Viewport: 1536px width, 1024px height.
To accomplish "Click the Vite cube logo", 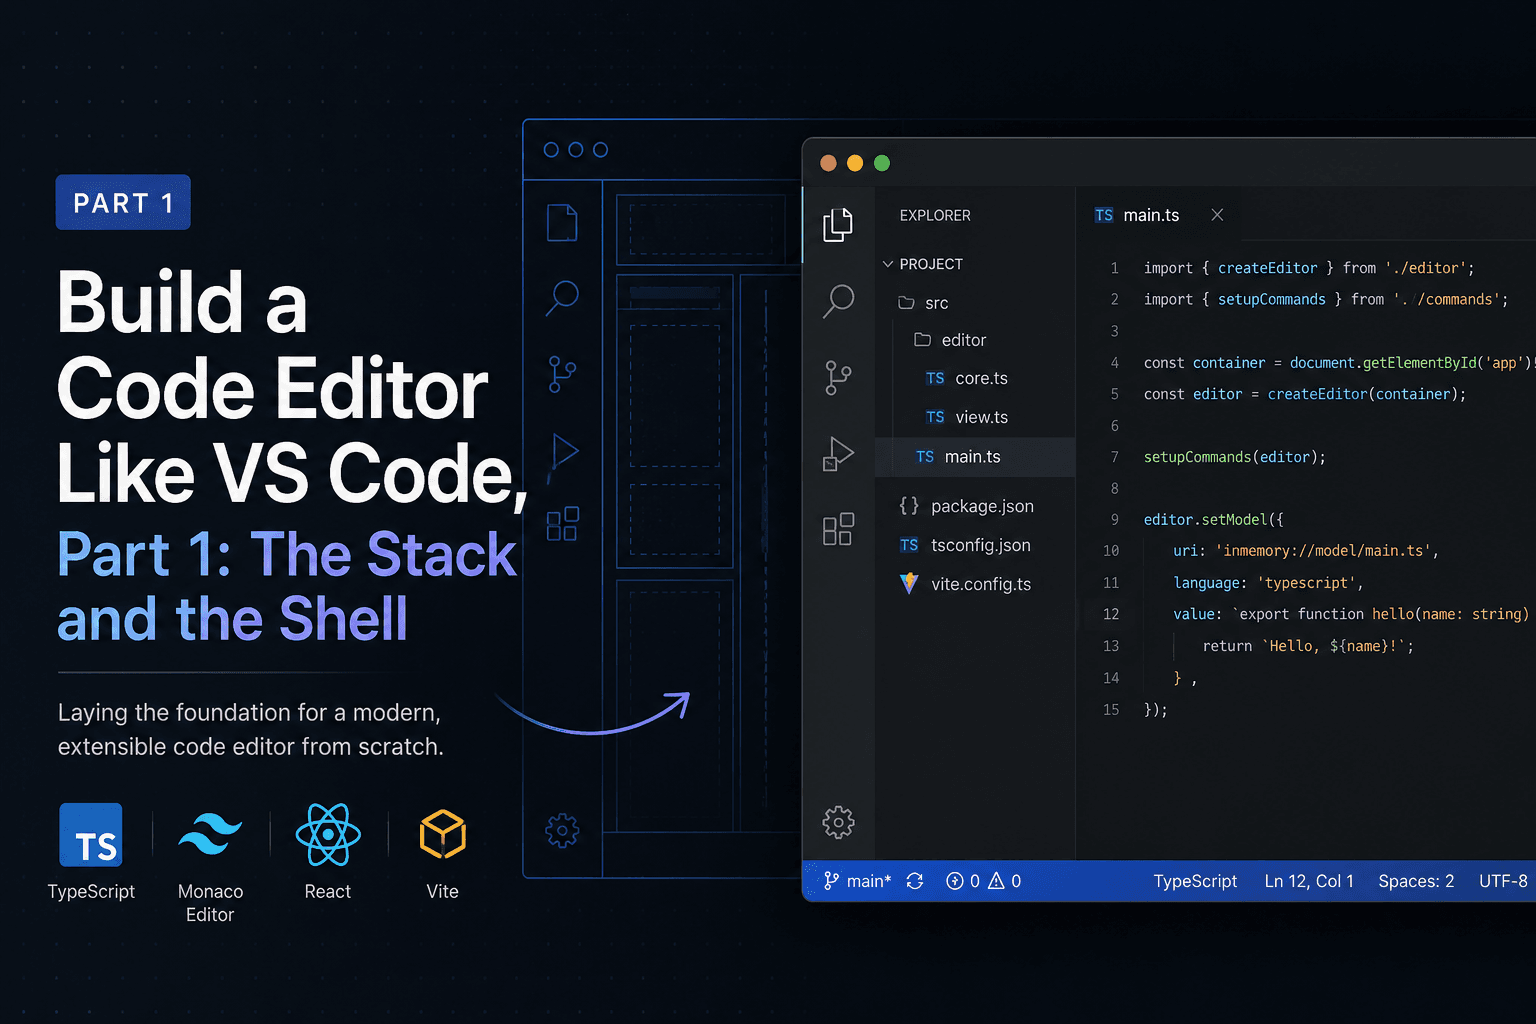I will [x=443, y=834].
